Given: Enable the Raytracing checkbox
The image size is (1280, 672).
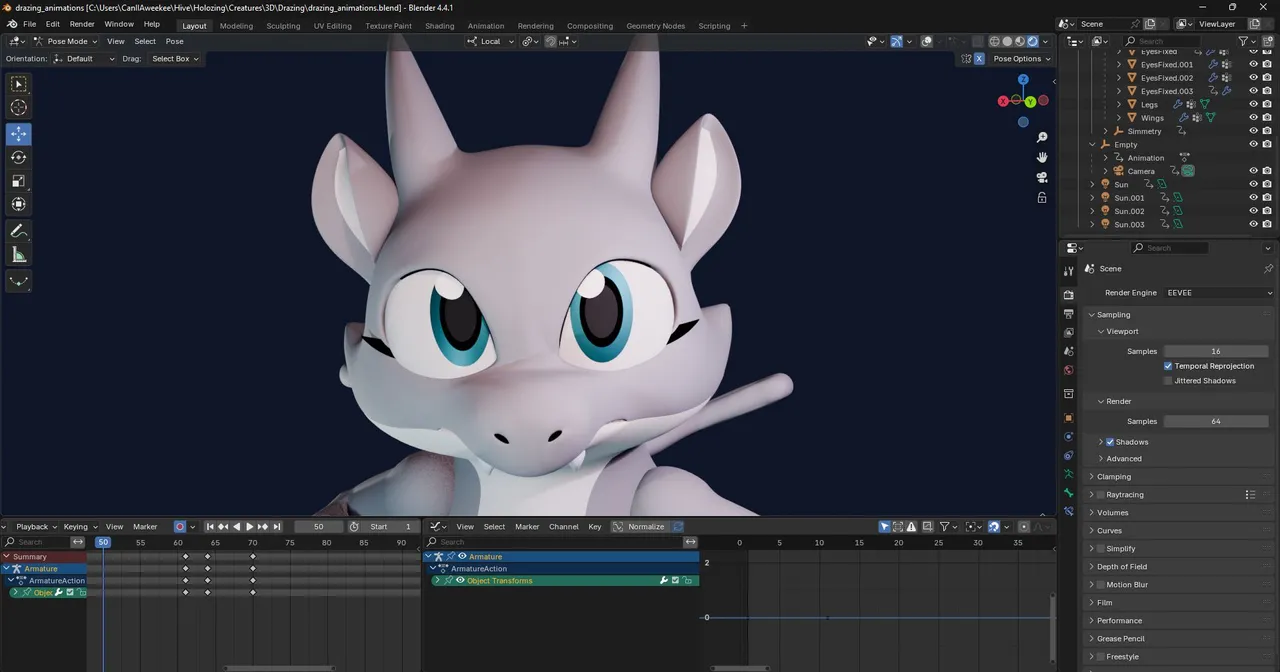Looking at the screenshot, I should 1101,495.
